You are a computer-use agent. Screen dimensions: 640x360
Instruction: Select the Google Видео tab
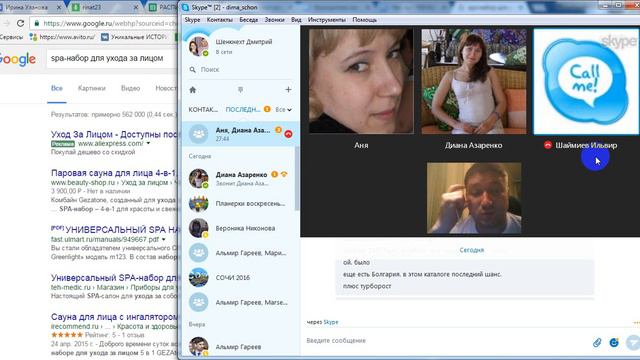point(130,88)
